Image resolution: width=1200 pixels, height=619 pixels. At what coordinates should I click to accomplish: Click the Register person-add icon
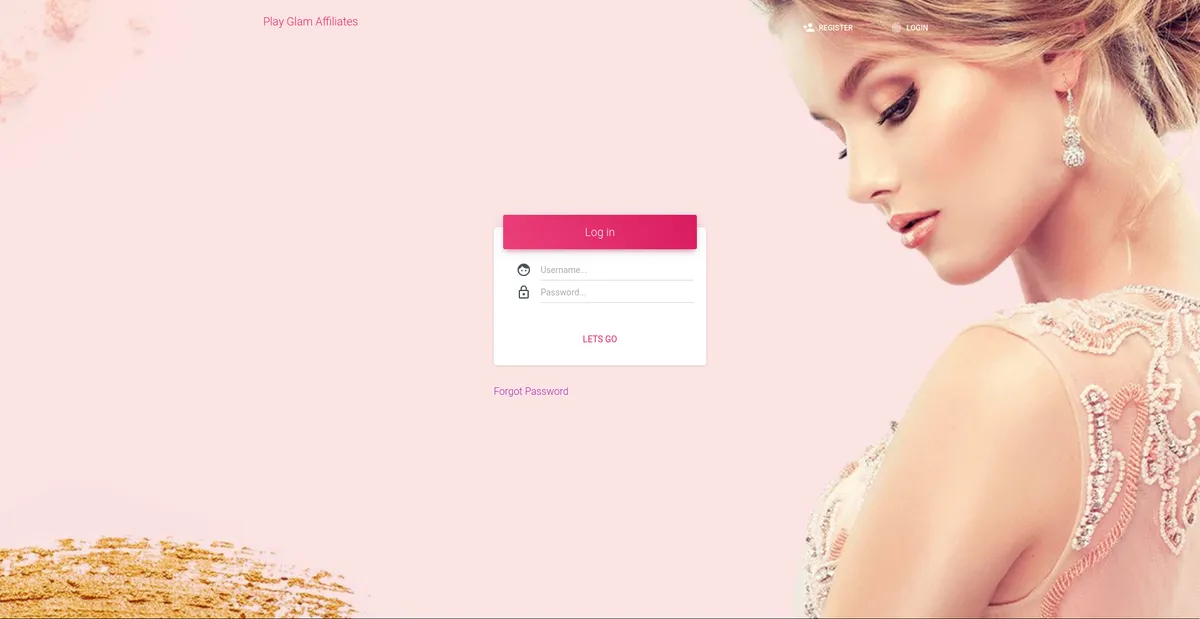tap(809, 28)
